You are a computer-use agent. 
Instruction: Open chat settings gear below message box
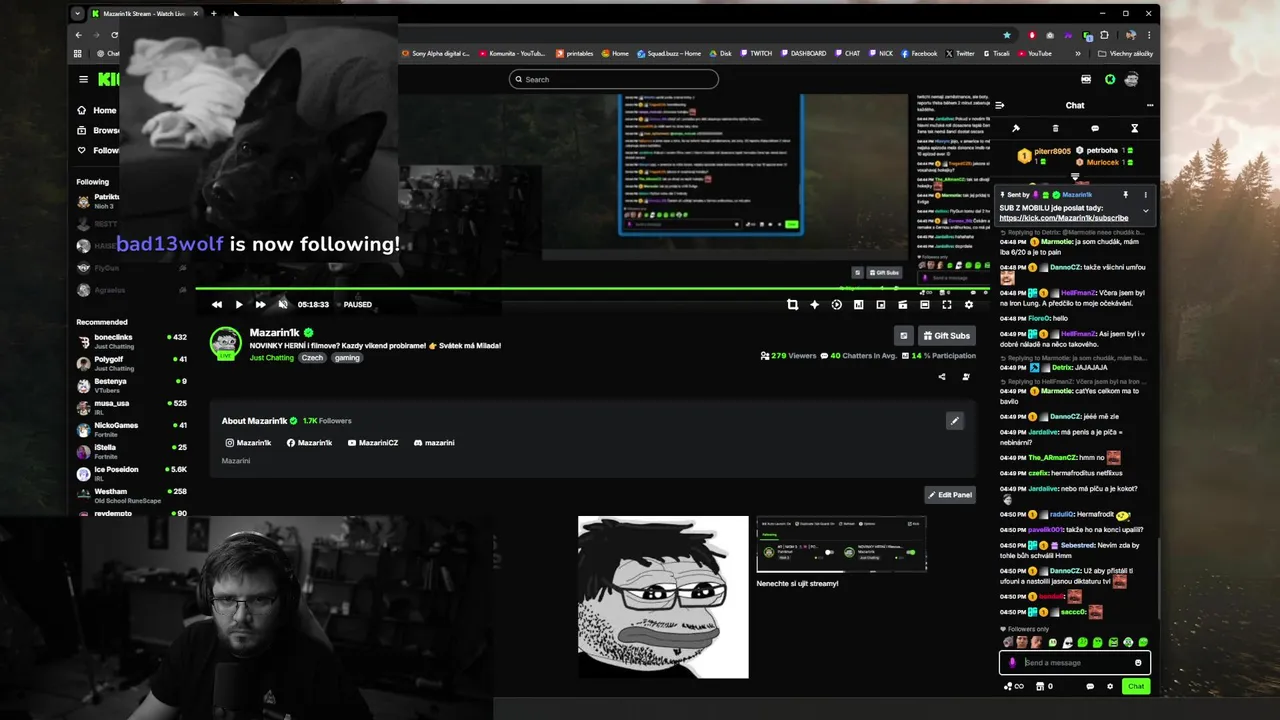point(1109,686)
